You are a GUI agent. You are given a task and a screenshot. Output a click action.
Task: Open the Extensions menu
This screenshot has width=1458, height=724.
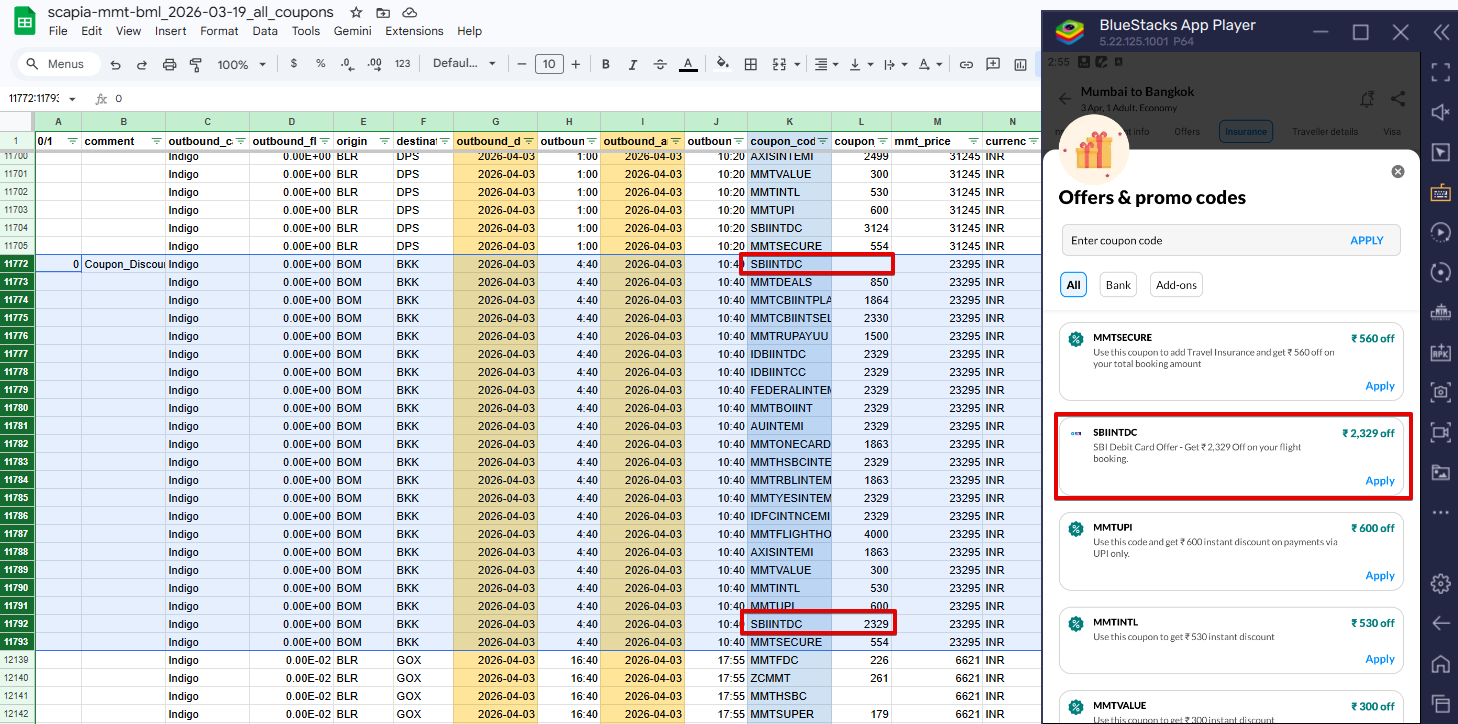[414, 31]
